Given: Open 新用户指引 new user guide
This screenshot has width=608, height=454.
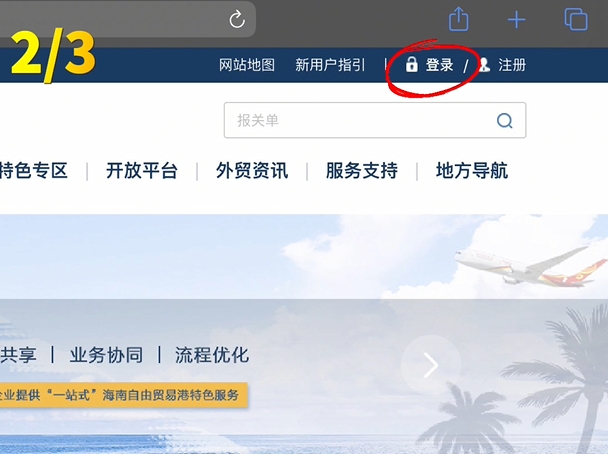Looking at the screenshot, I should tap(330, 65).
